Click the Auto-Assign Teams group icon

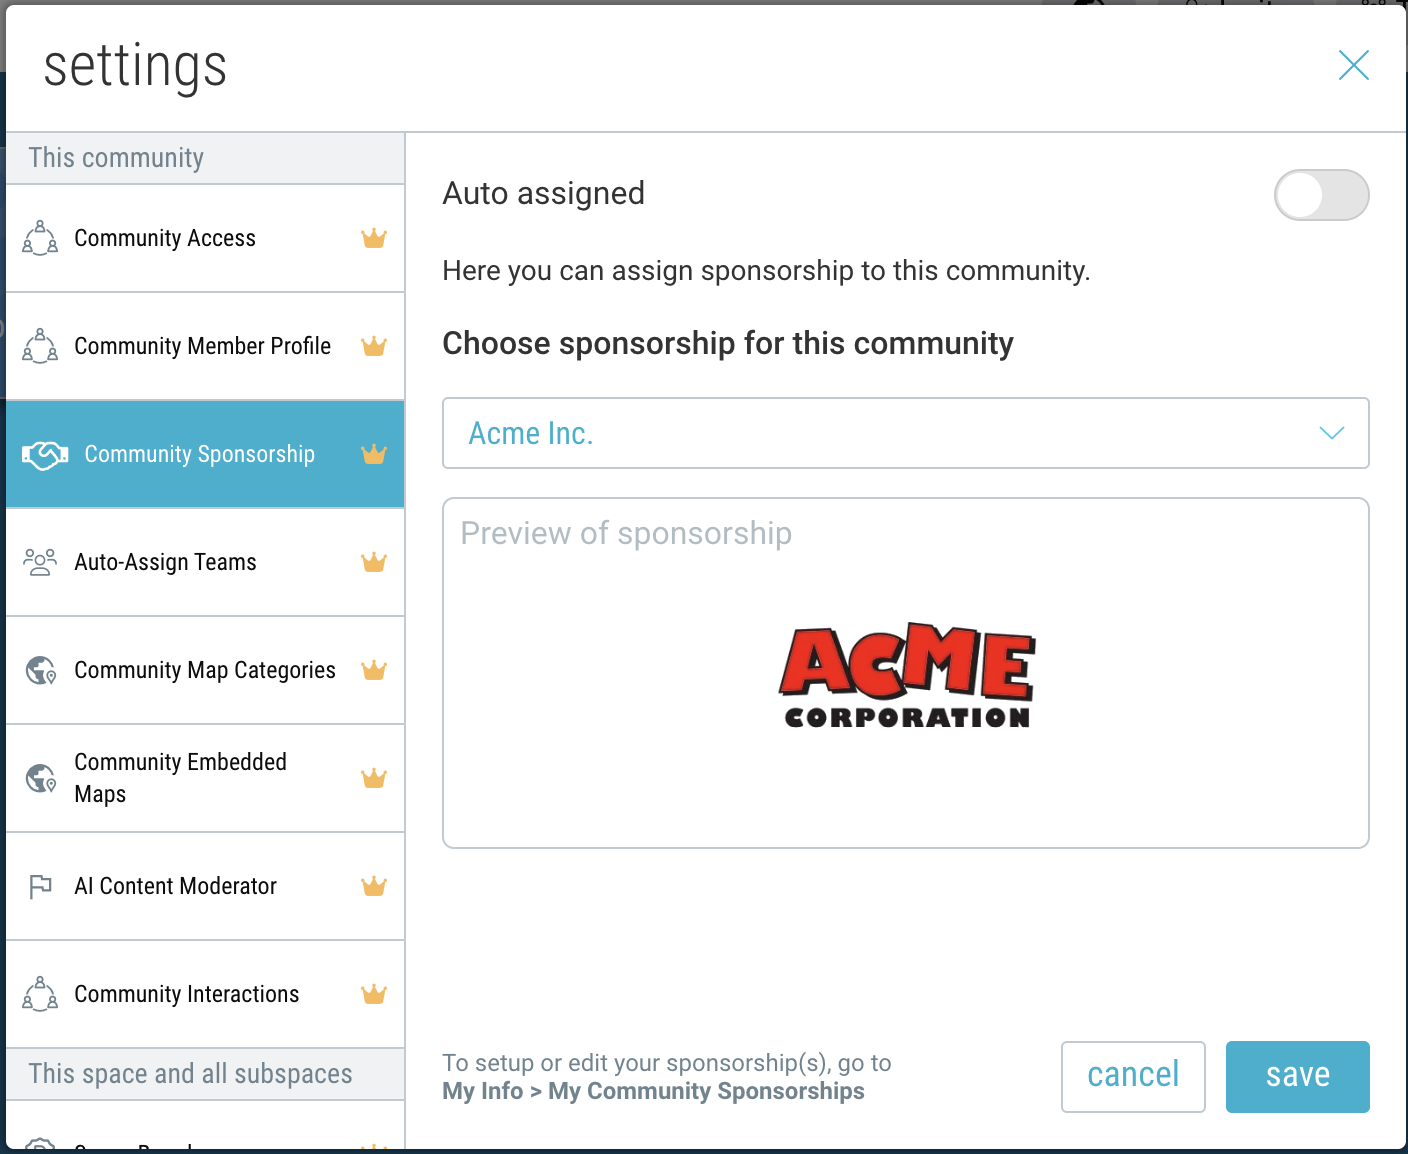coord(40,562)
